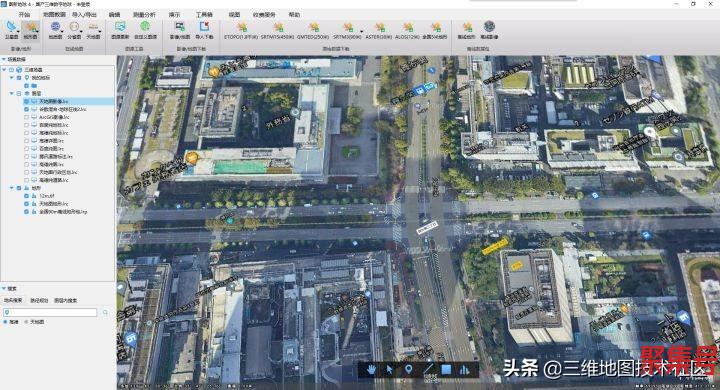This screenshot has width=720, height=390.
Task: Download SRTM3 (90m) elevation data
Action: [x=348, y=30]
